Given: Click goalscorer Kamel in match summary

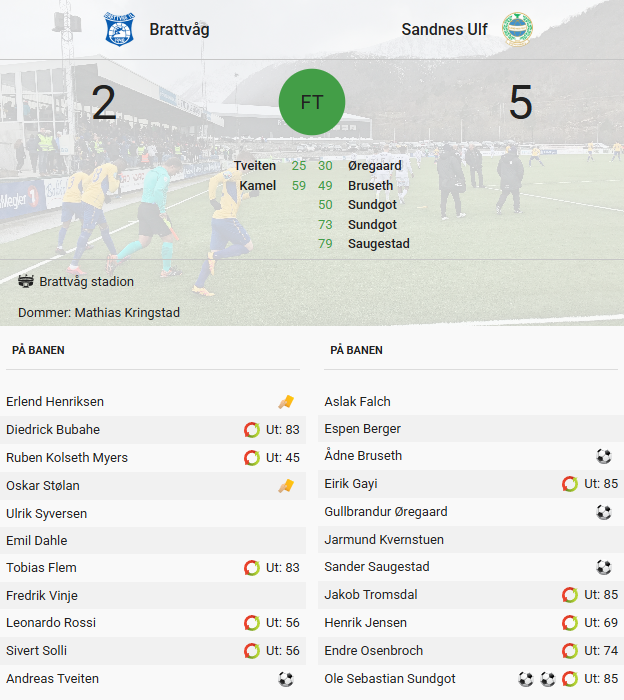Looking at the screenshot, I should (x=258, y=186).
